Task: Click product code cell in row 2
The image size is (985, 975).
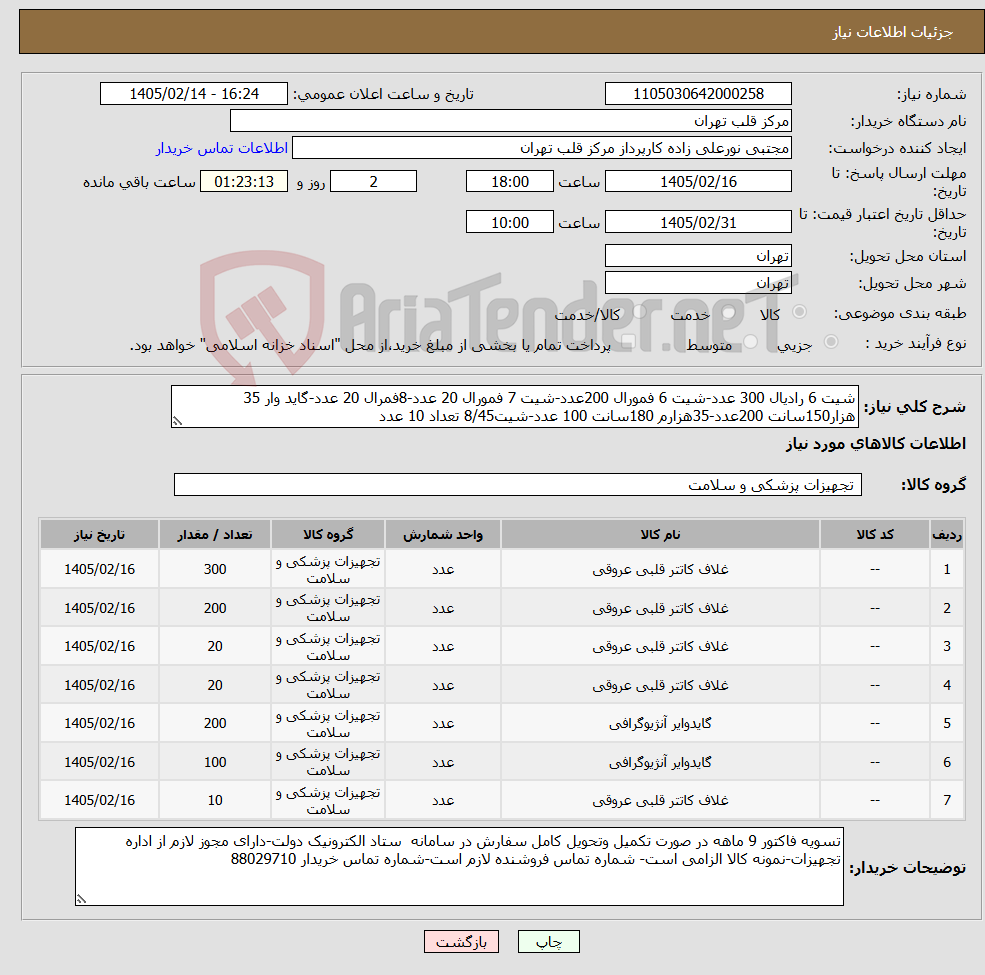Action: point(874,608)
